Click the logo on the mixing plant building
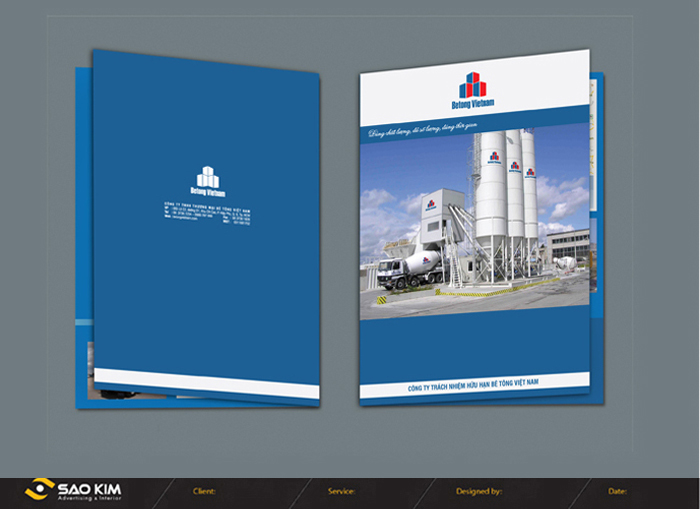 click(x=430, y=205)
